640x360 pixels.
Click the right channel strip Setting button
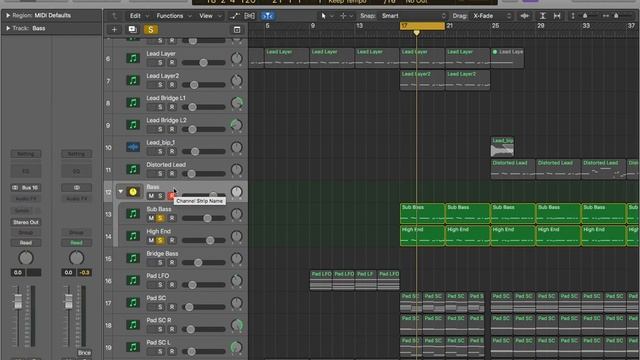point(76,154)
